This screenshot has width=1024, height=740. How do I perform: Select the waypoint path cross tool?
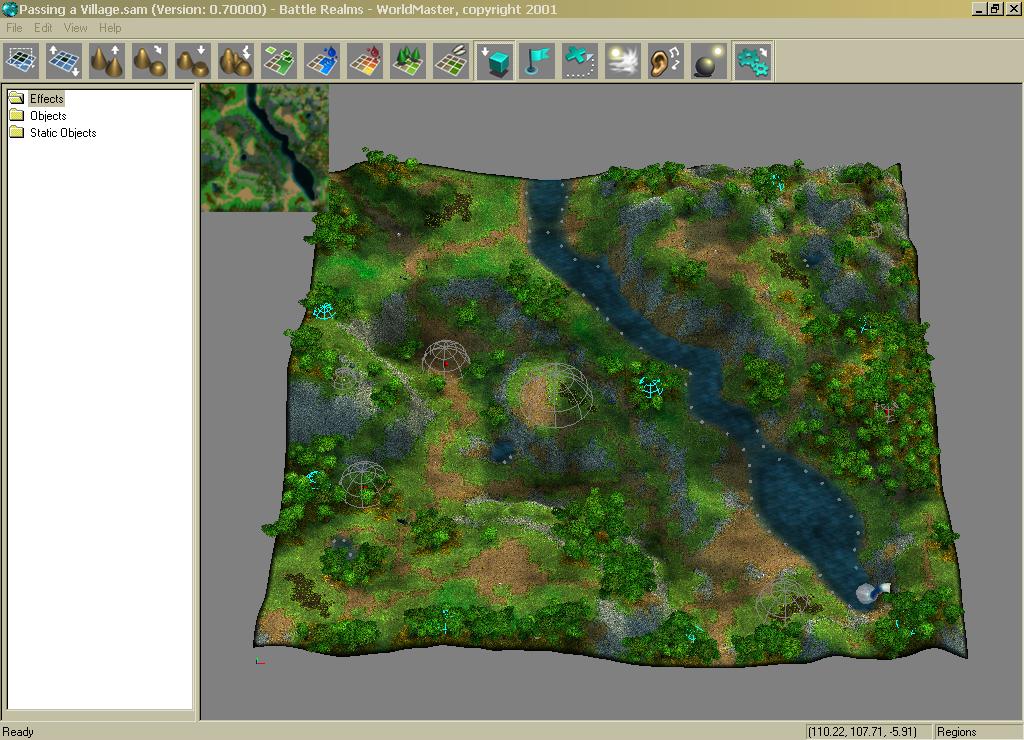(x=580, y=61)
